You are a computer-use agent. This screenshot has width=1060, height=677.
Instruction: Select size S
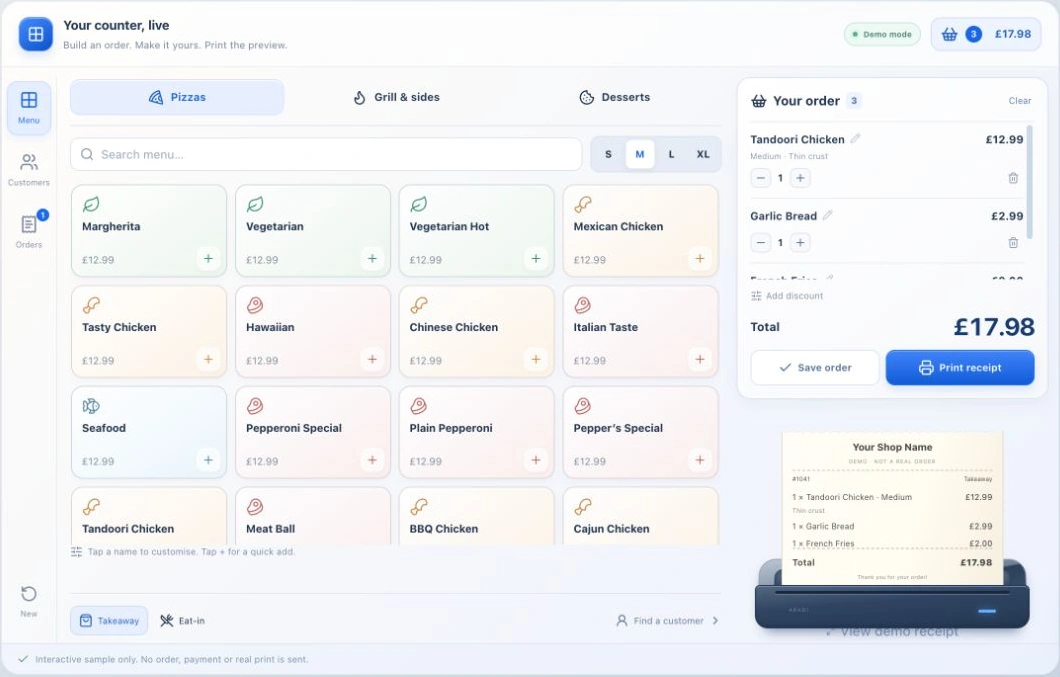click(608, 154)
